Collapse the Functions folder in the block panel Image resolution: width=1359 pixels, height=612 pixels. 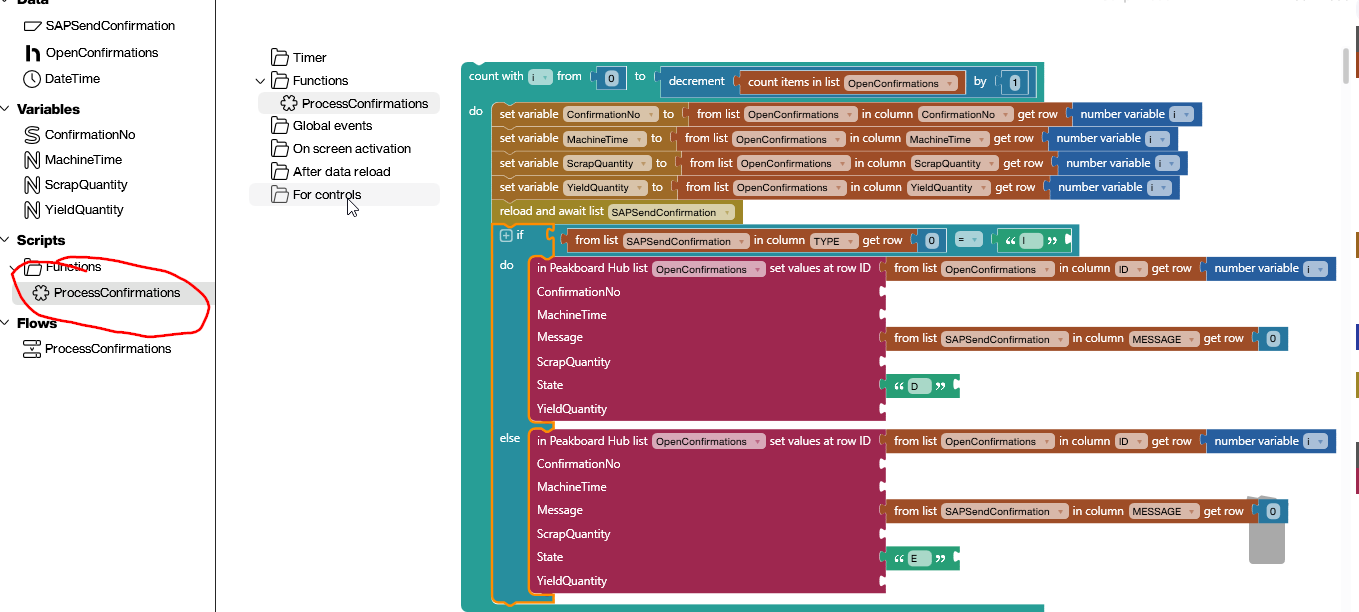(261, 80)
